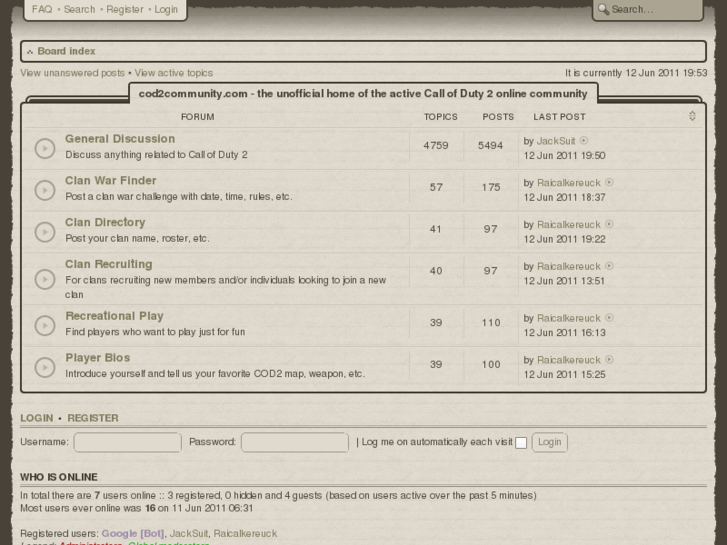View latest post icon in Player Bios row
This screenshot has height=545, width=727.
610,359
